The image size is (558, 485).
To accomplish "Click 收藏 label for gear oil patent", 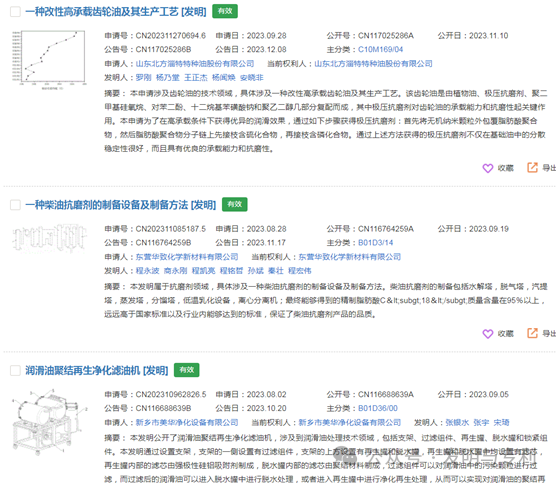I will coord(506,168).
